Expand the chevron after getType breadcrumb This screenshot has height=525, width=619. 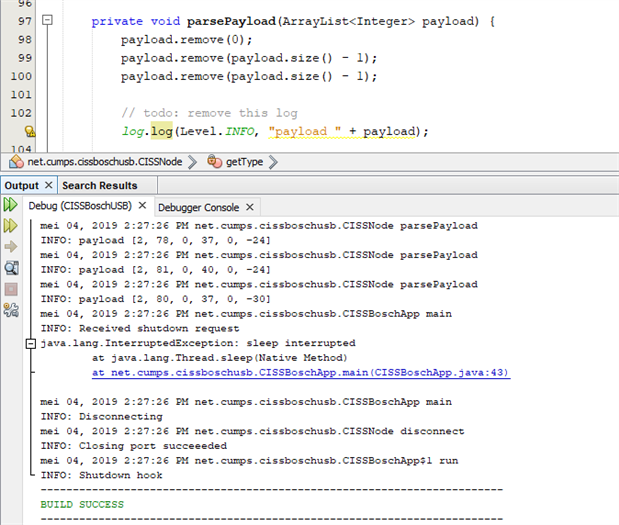pos(273,161)
